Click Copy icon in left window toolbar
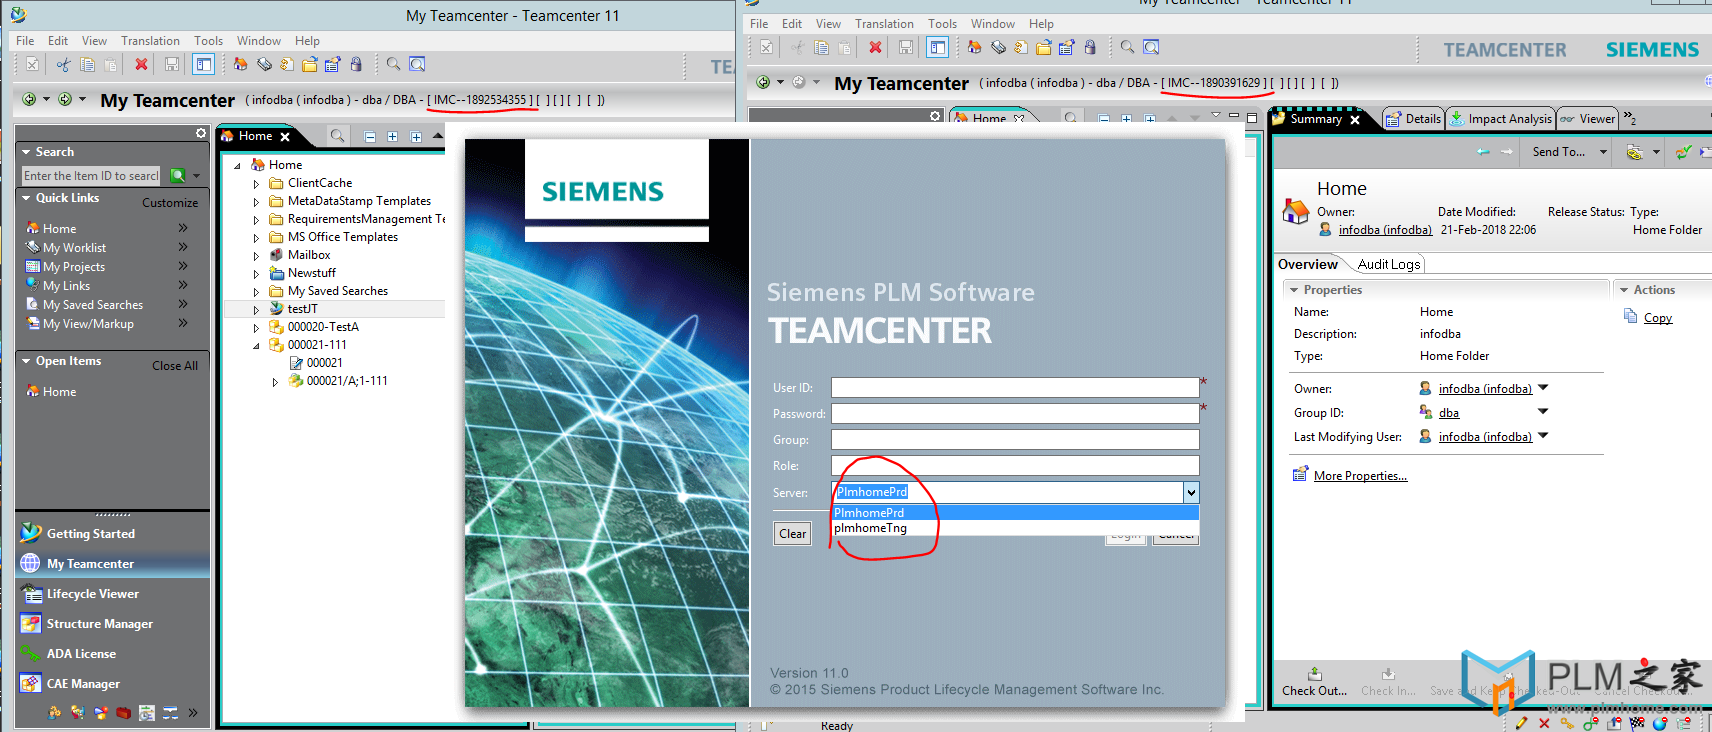The width and height of the screenshot is (1712, 732). [x=87, y=65]
